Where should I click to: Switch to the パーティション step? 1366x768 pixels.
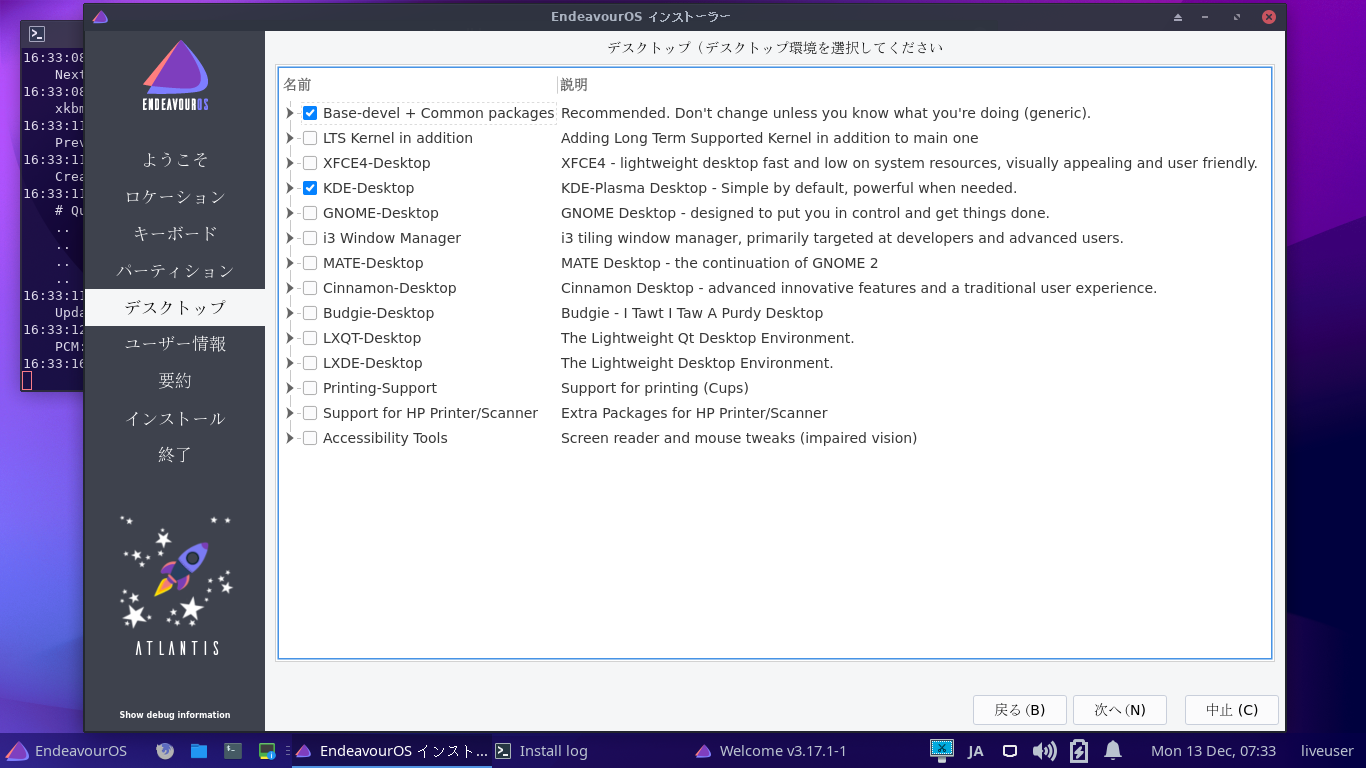[x=175, y=271]
